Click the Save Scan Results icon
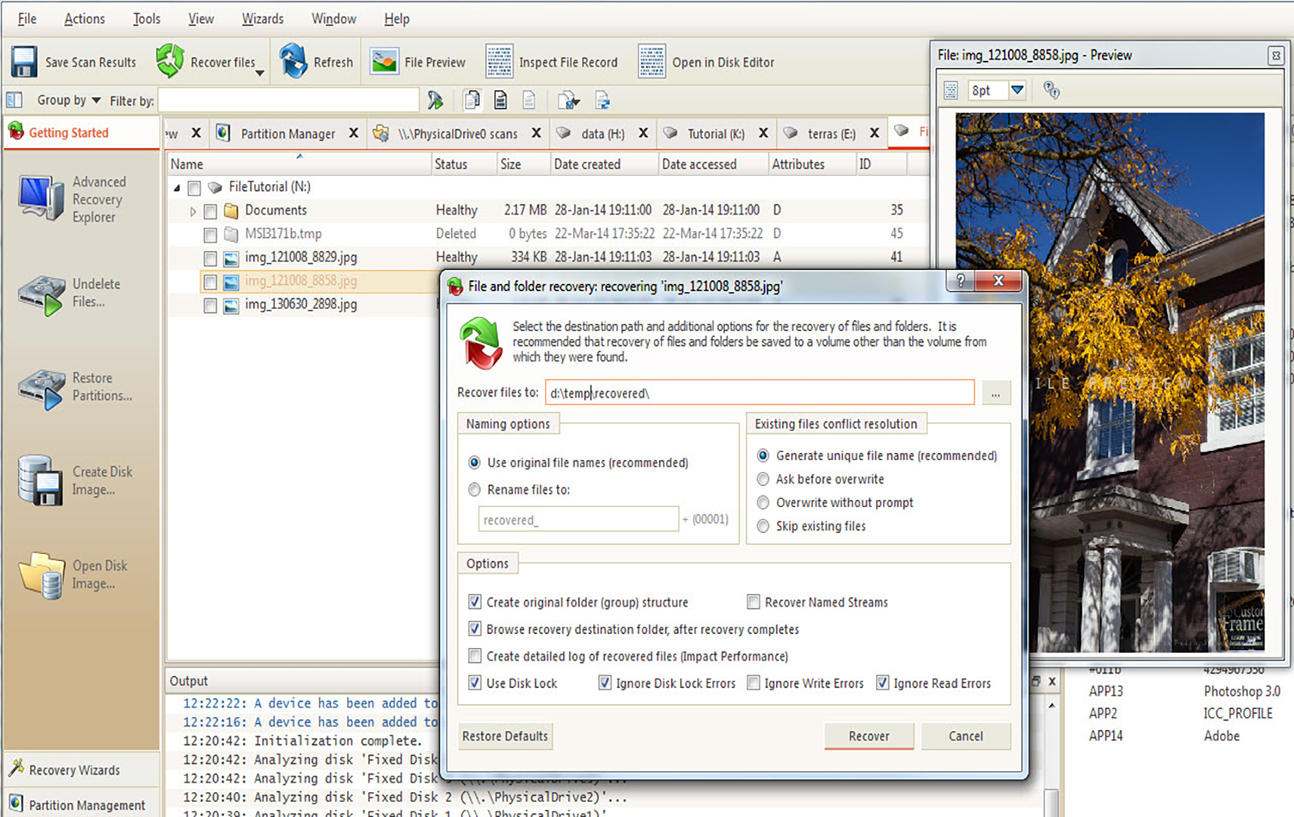Viewport: 1294px width, 817px height. tap(24, 62)
